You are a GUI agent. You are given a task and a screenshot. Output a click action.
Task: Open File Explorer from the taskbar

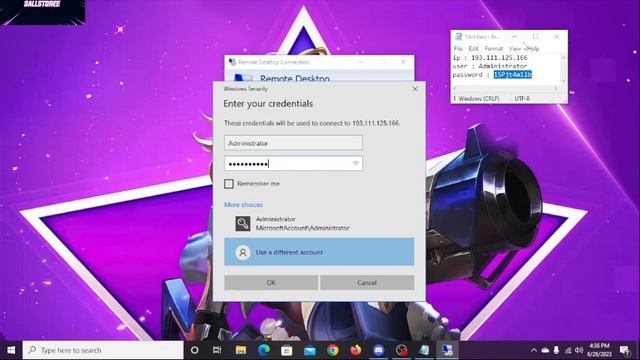tap(241, 350)
